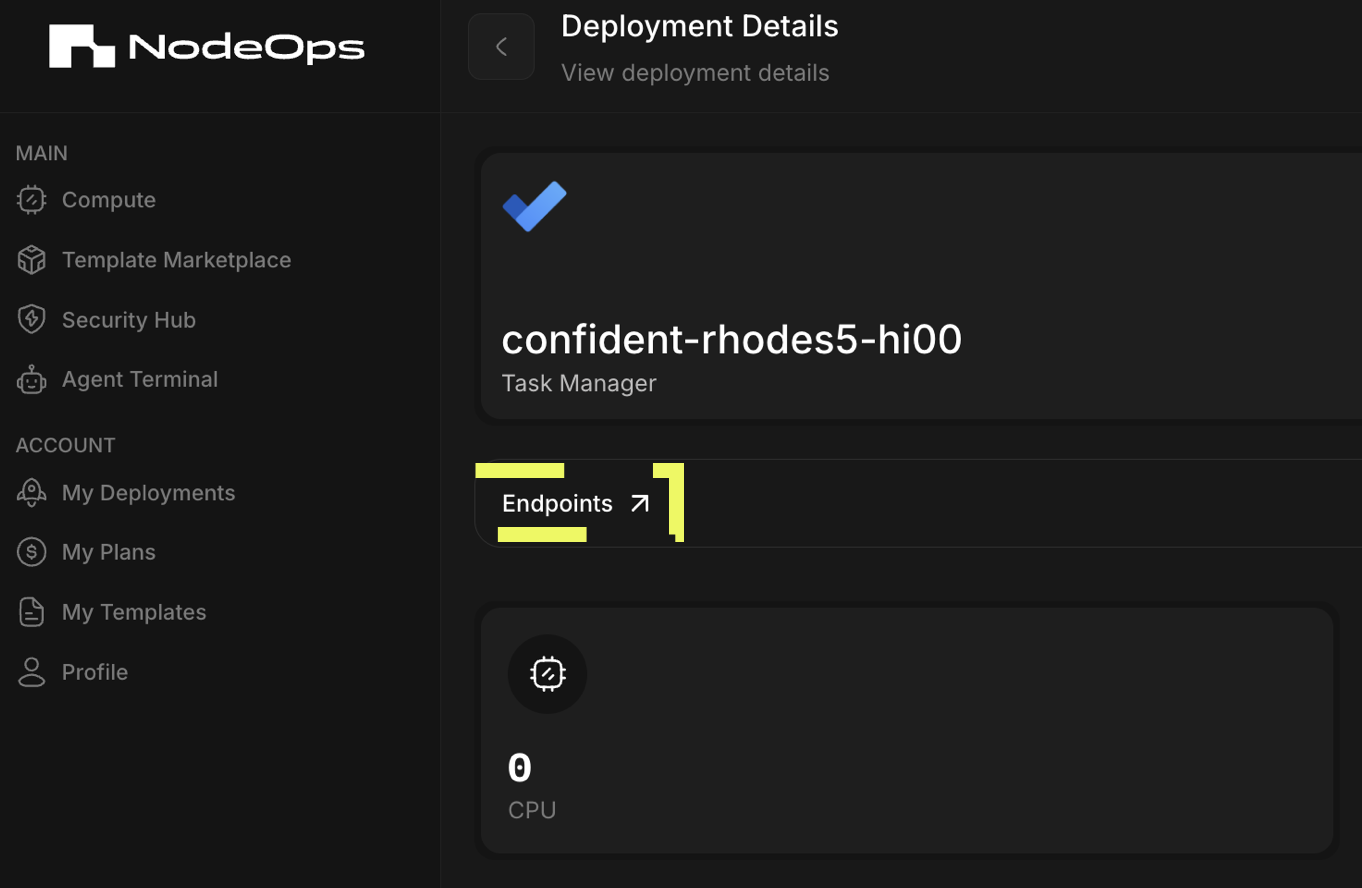This screenshot has height=888, width=1362.
Task: Click the My Plans dollar icon
Action: (x=32, y=552)
